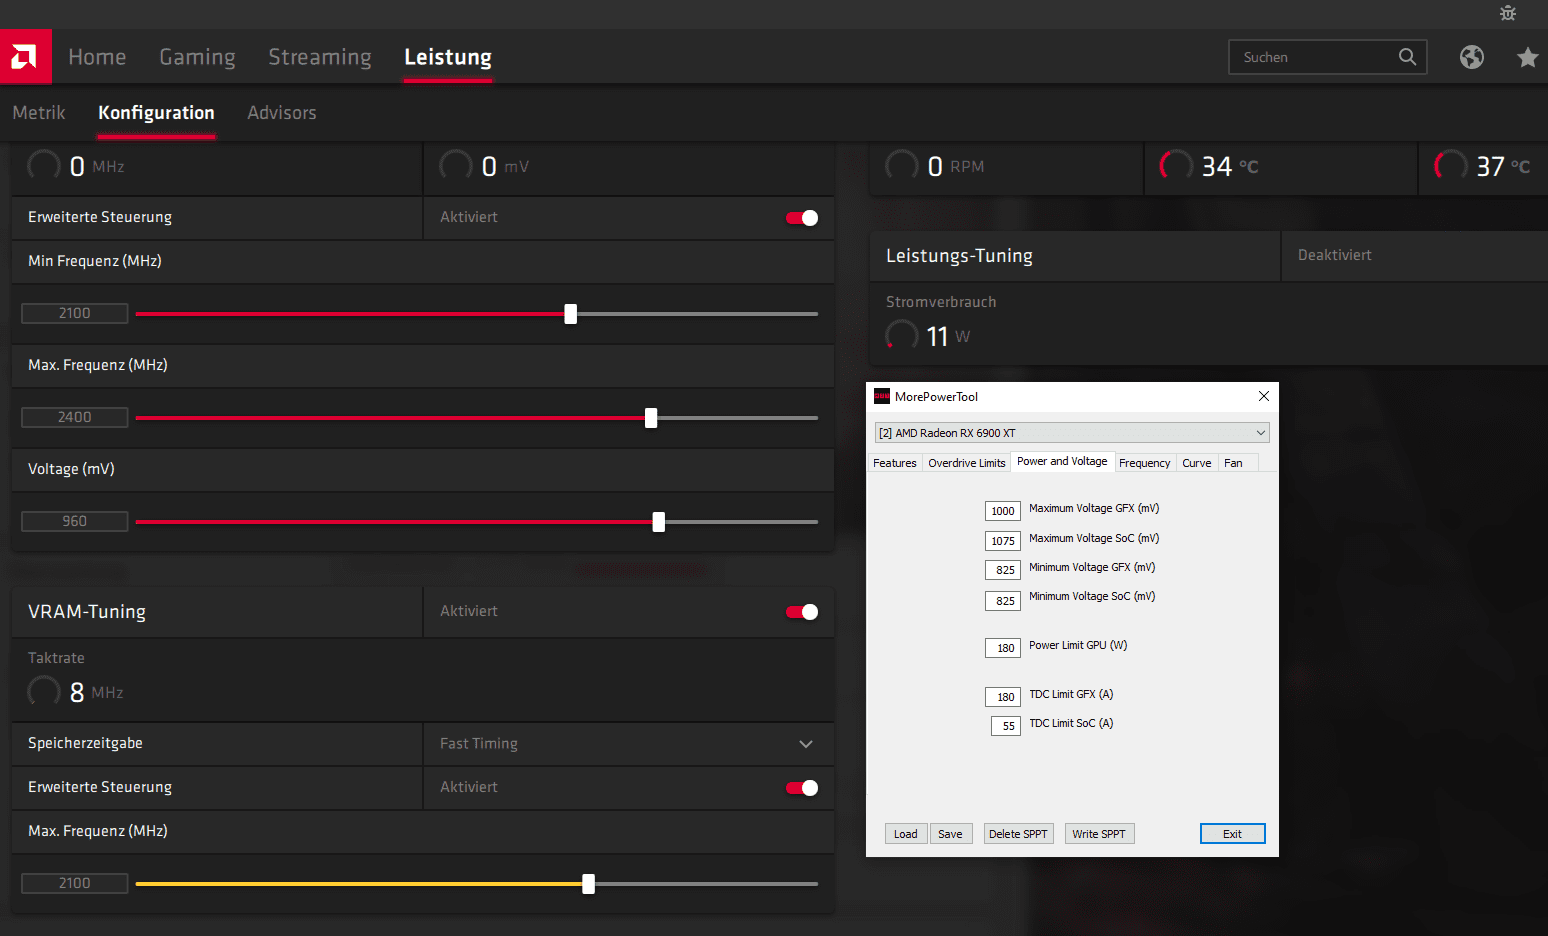Click the favorites star icon

1527,57
